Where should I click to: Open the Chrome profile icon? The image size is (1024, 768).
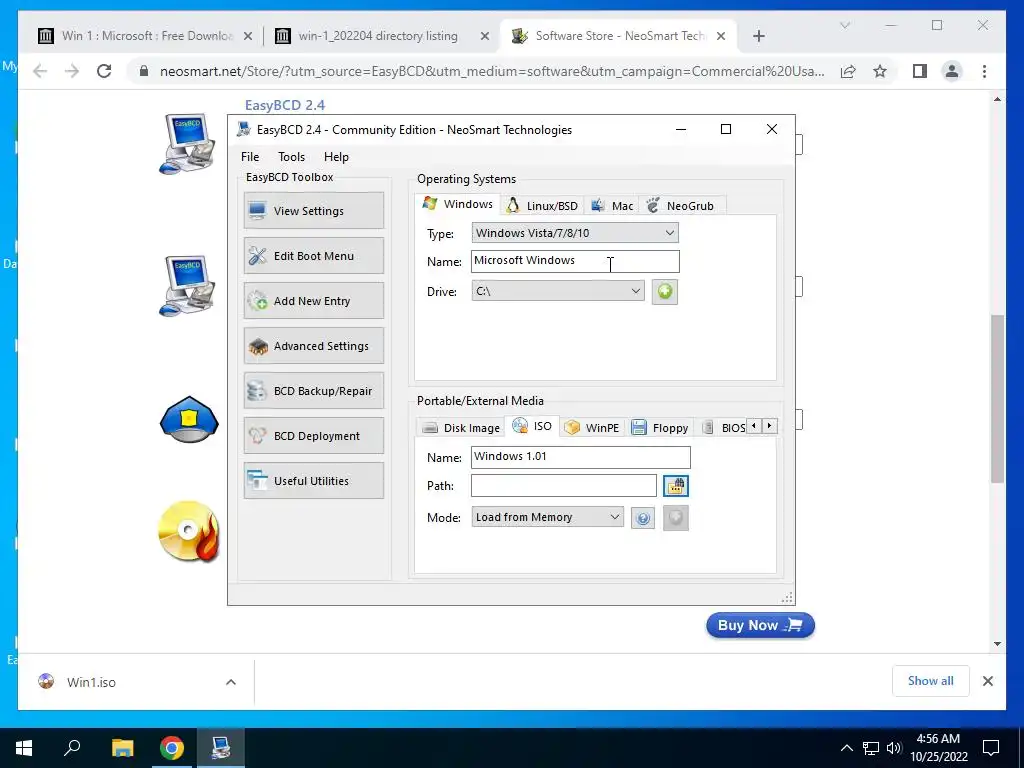point(952,71)
